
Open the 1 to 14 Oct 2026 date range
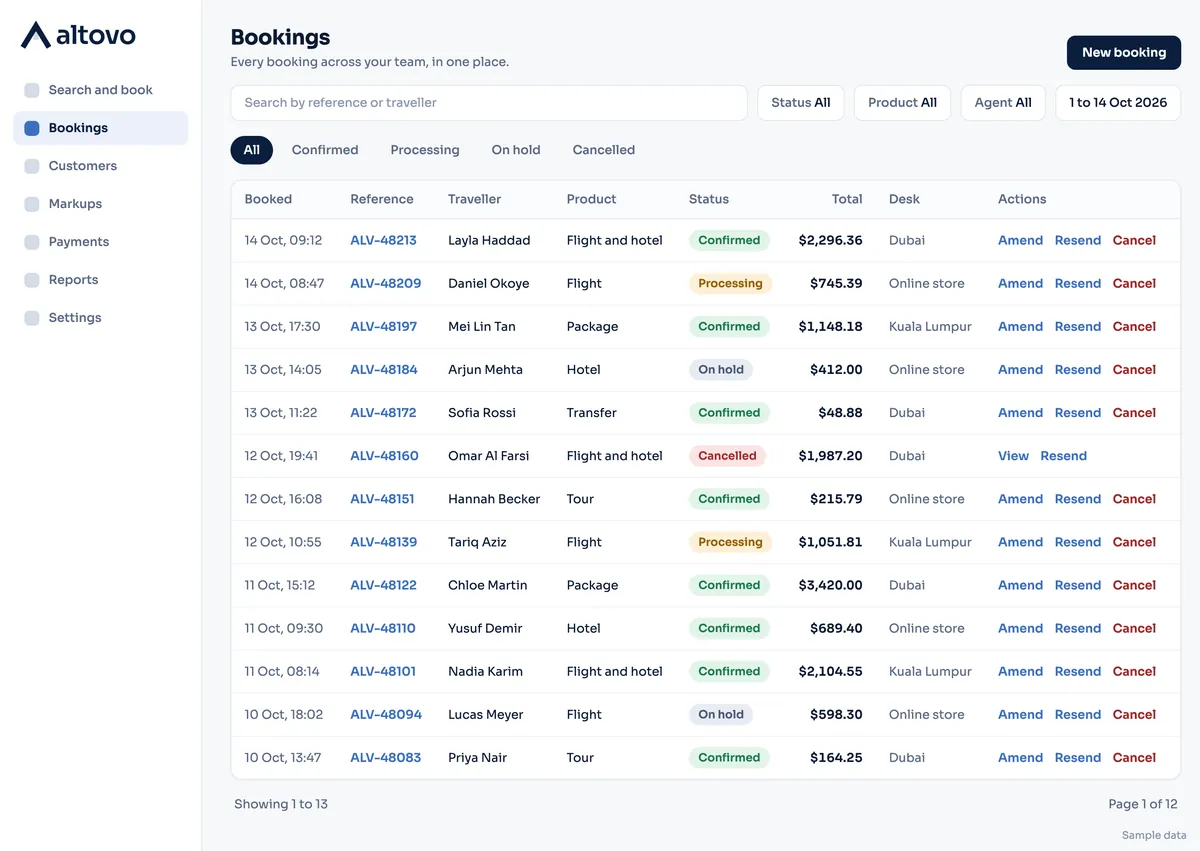(1118, 103)
